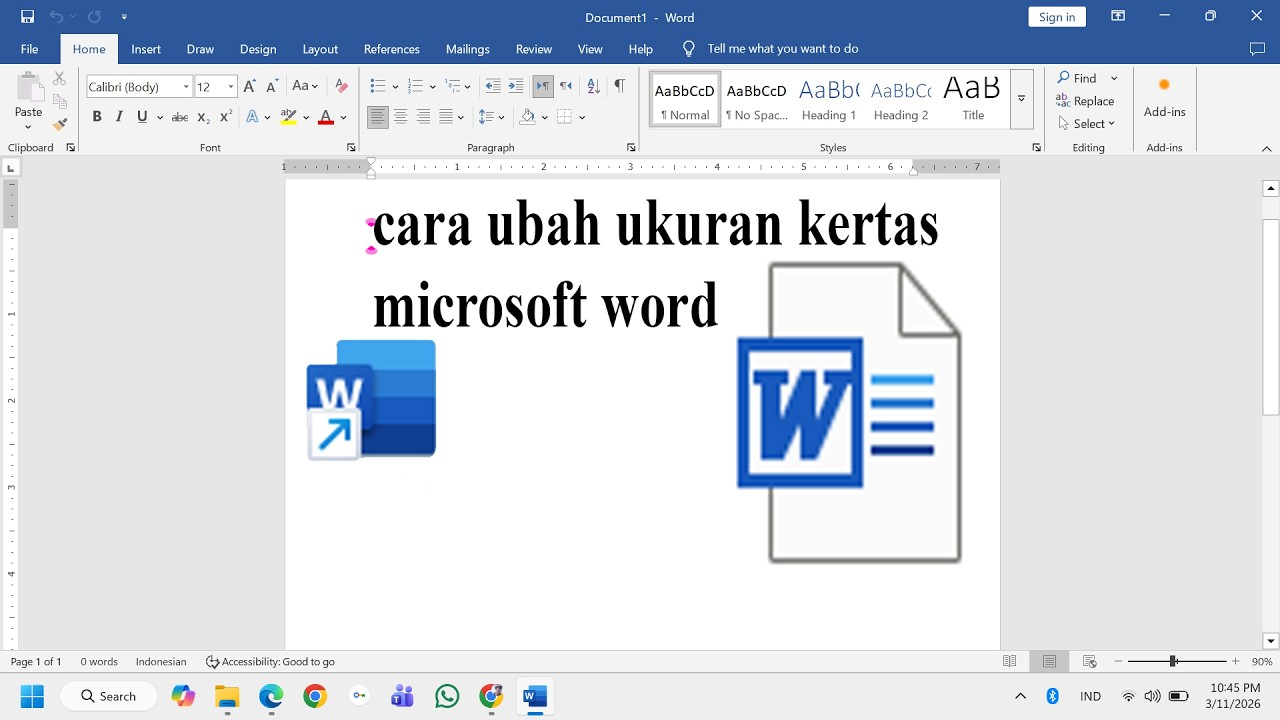The image size is (1280, 720).
Task: Justify the paragraph text
Action: pyautogui.click(x=446, y=117)
